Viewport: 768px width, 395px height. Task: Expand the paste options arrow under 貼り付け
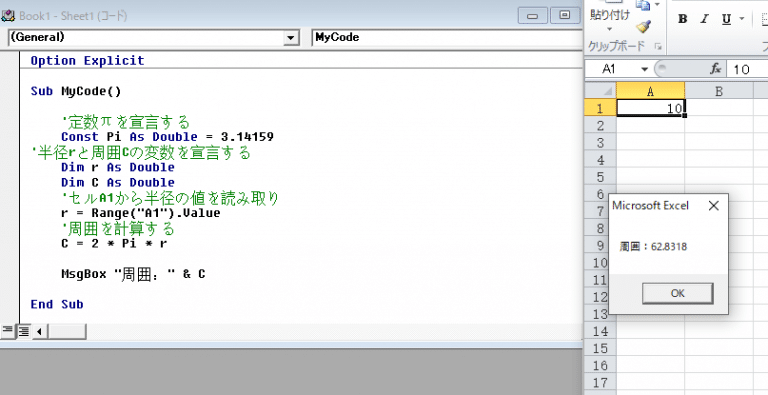tap(609, 29)
